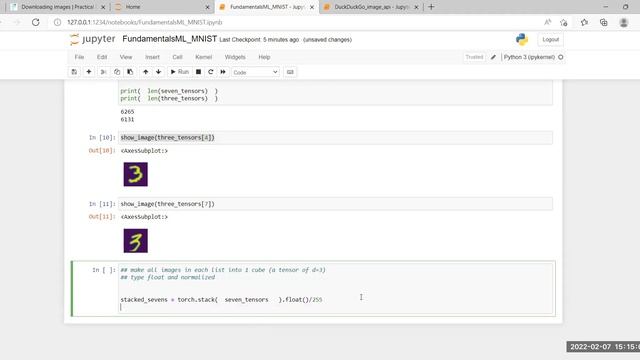The image size is (640, 360).
Task: Click the stacked_sevens code line
Action: click(221, 300)
